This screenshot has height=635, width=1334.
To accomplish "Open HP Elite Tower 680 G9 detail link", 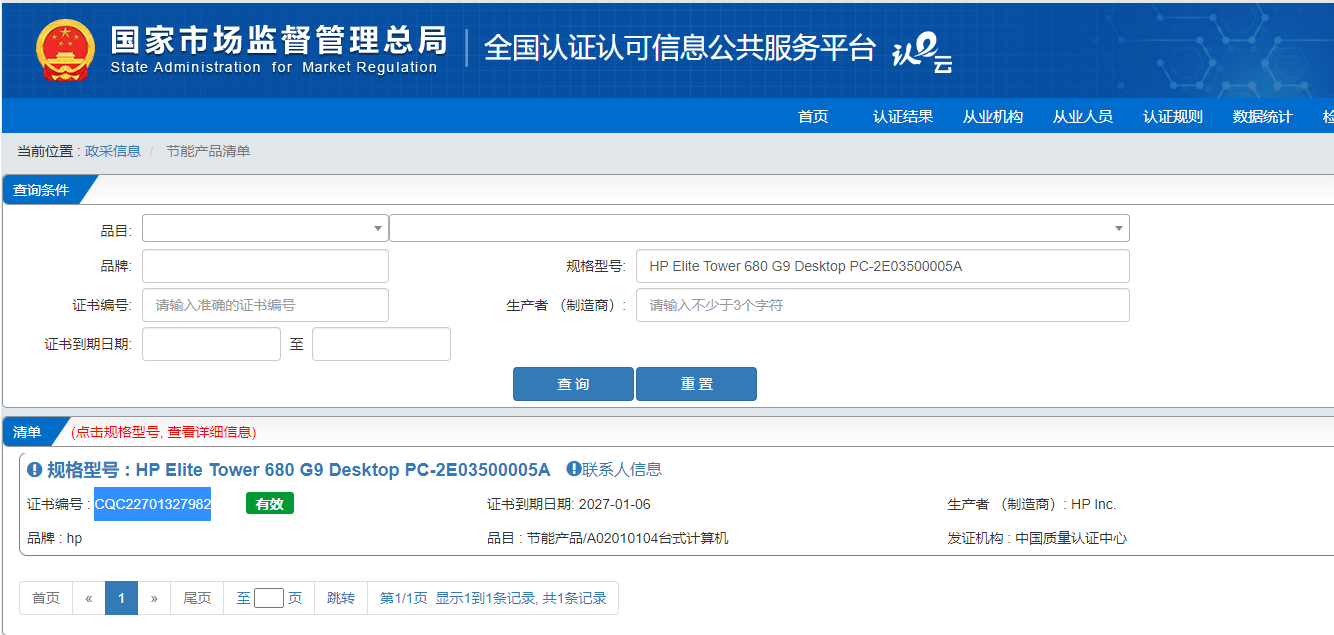I will [343, 470].
